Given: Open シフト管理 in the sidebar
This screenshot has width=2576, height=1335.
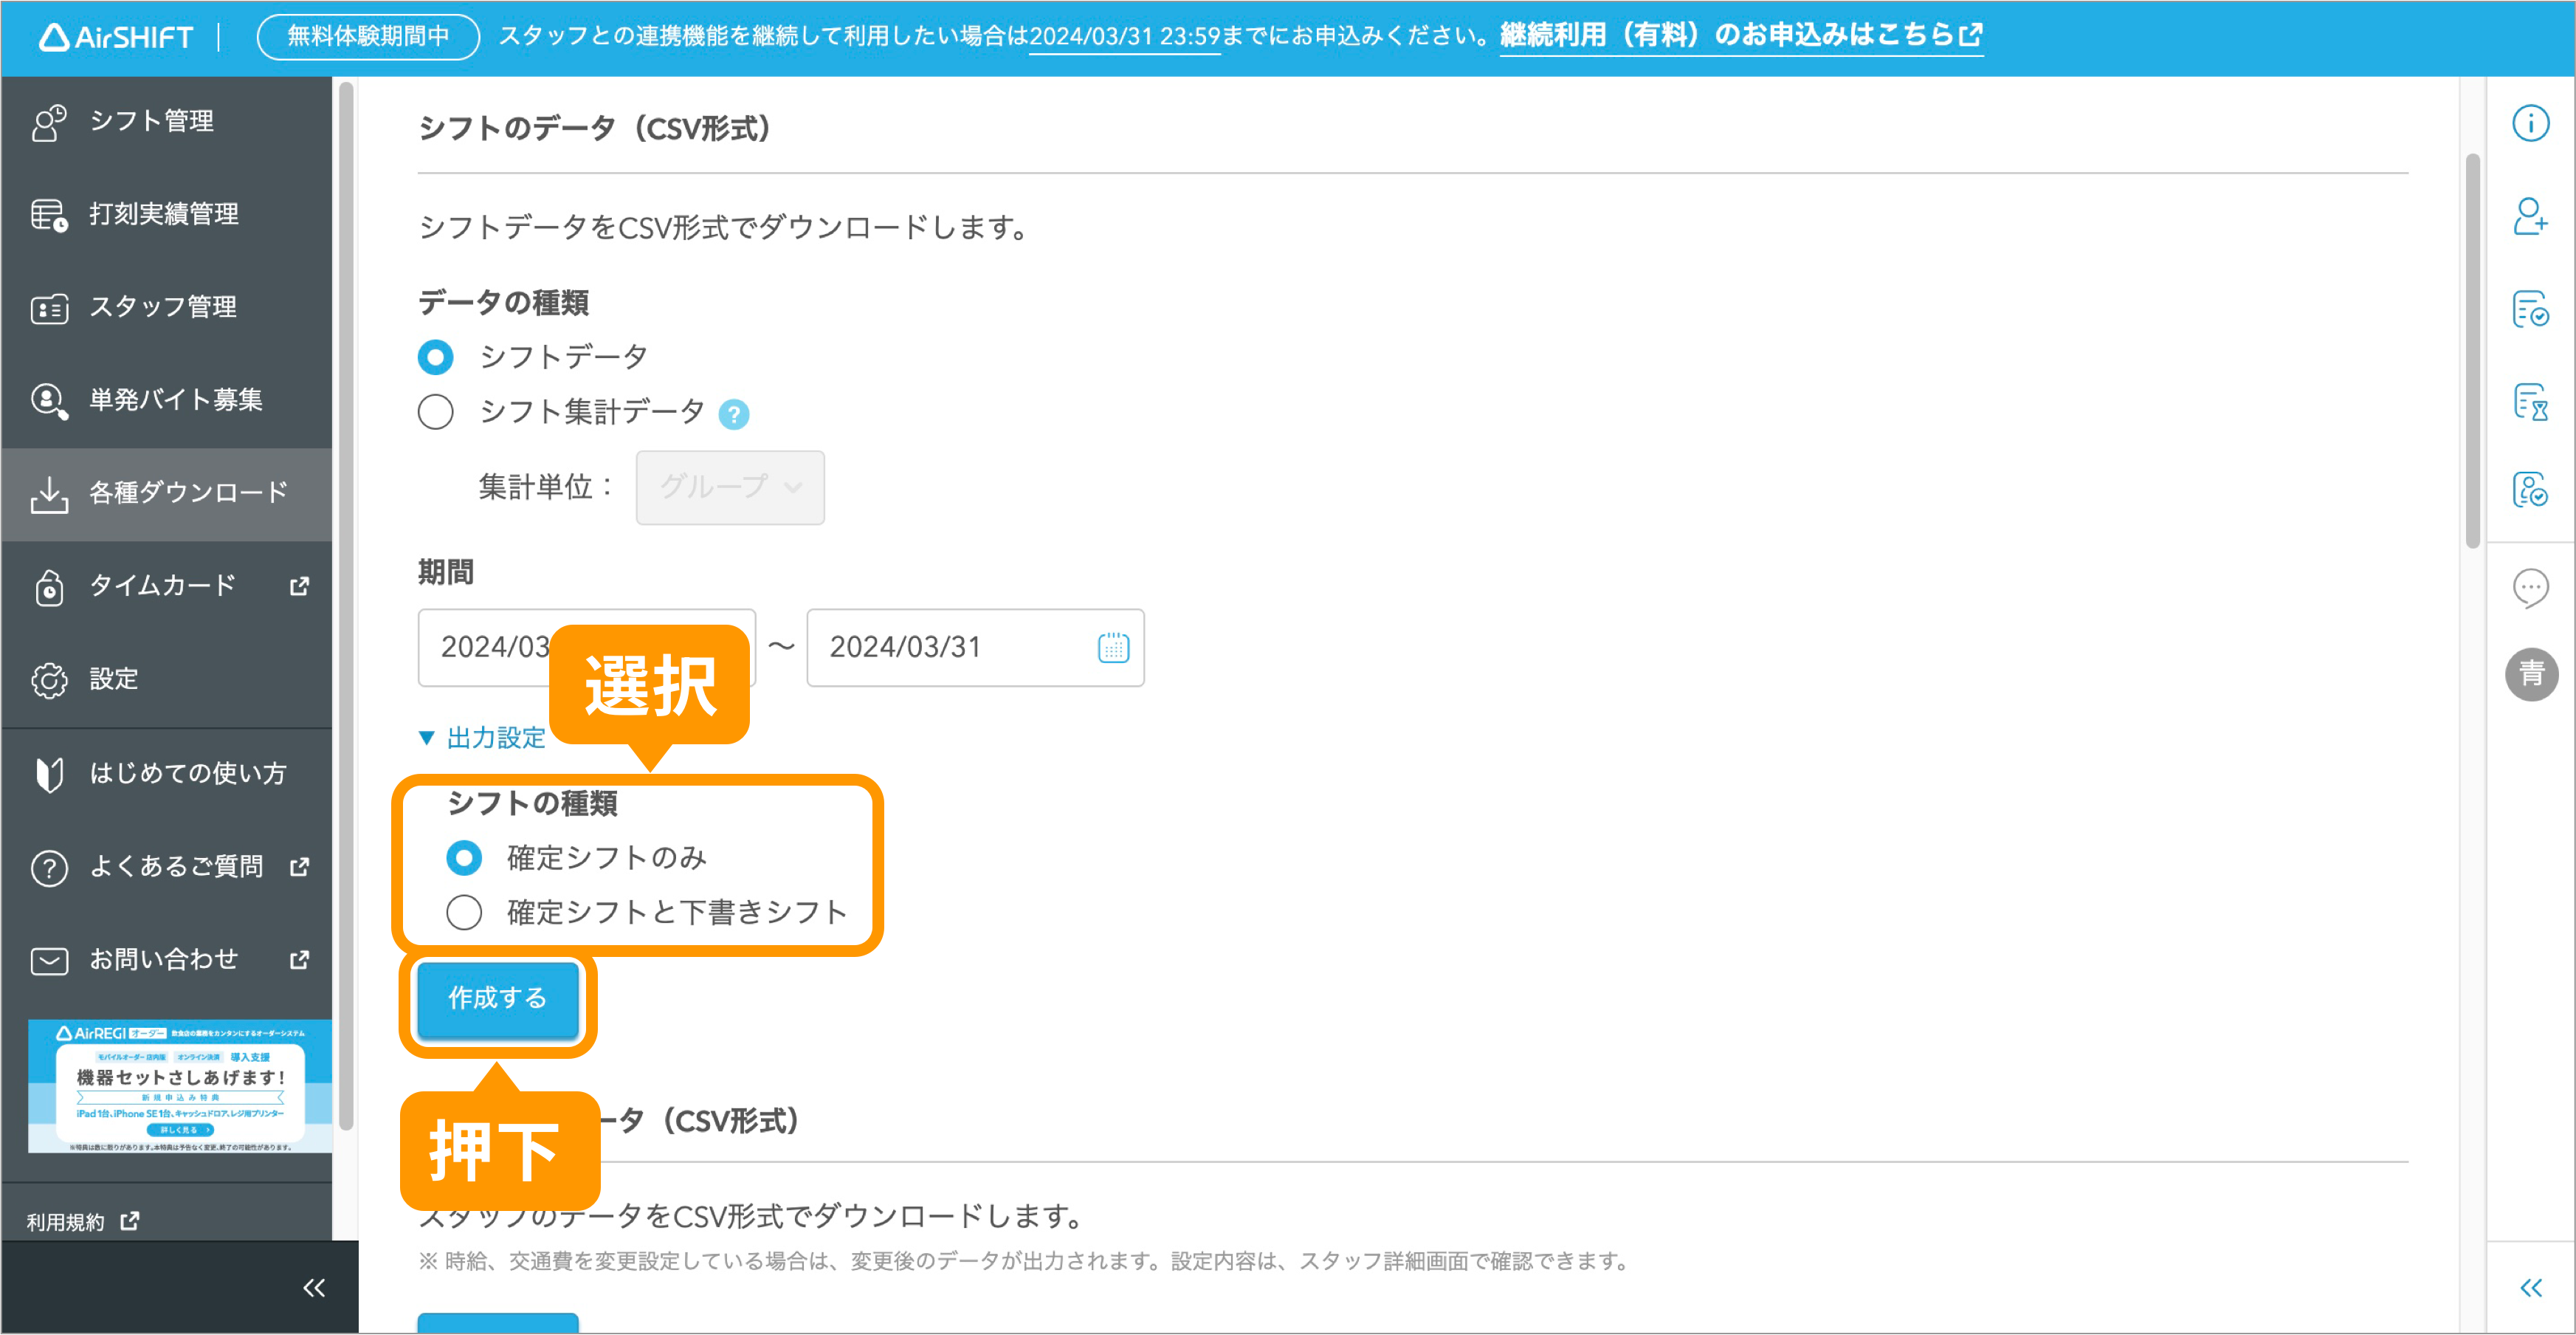Looking at the screenshot, I should tap(166, 121).
